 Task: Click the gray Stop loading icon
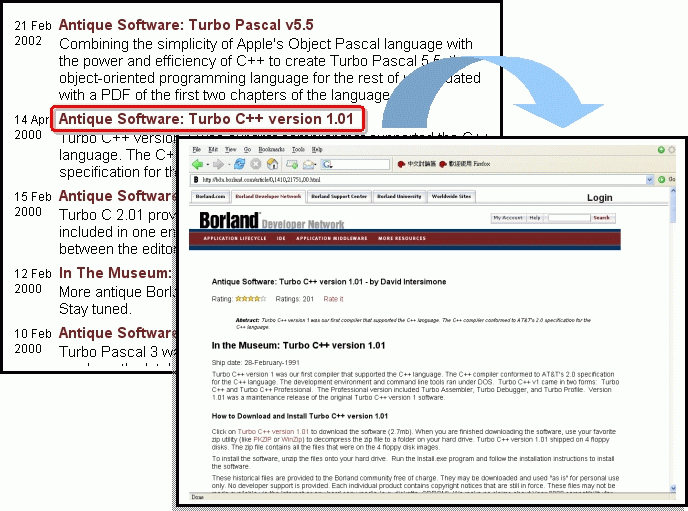(x=256, y=164)
